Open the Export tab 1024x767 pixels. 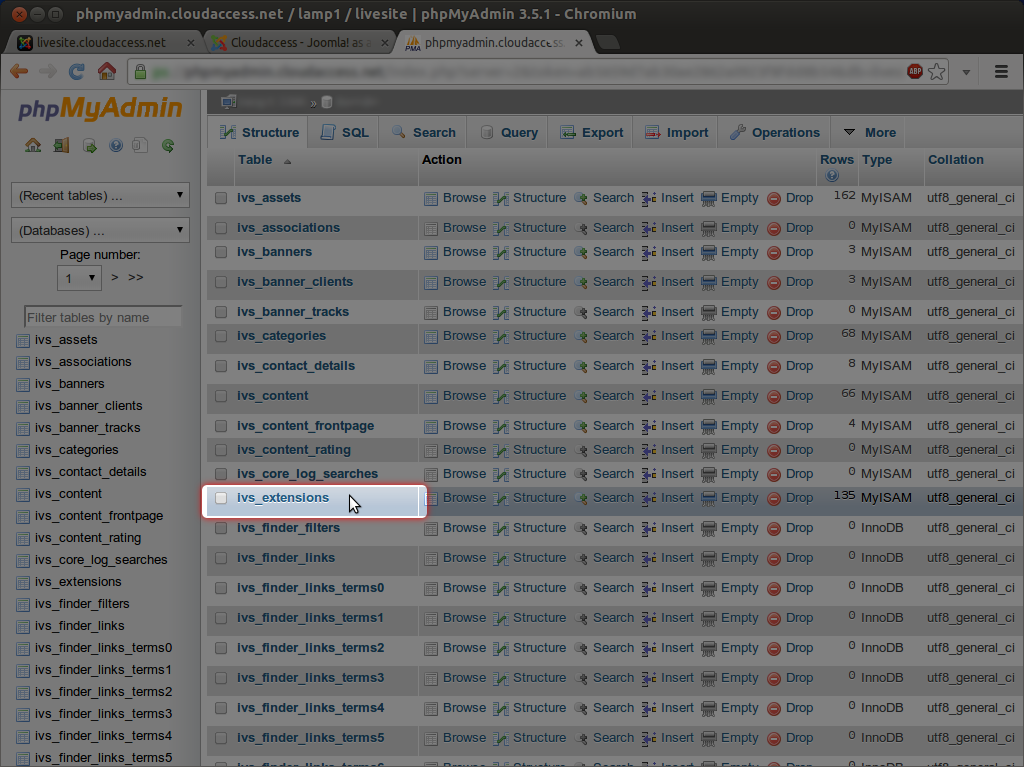click(x=592, y=133)
